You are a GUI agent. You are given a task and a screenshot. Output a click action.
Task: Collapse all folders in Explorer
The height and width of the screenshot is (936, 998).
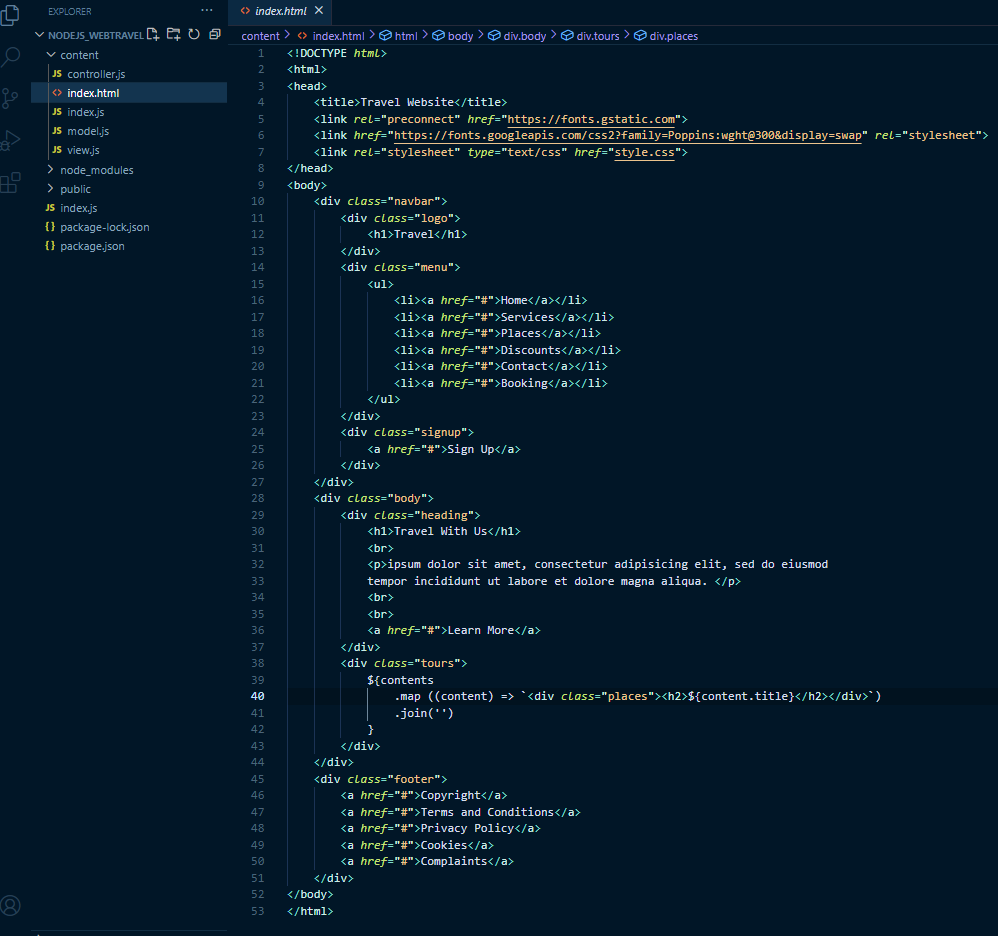215,34
